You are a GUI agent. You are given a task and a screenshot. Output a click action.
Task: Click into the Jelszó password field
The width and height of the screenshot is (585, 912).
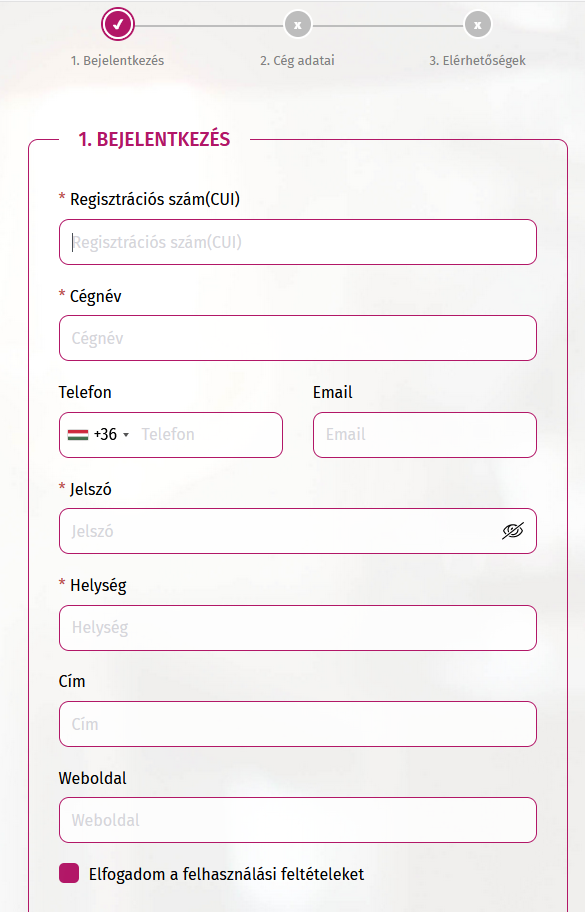(279, 531)
